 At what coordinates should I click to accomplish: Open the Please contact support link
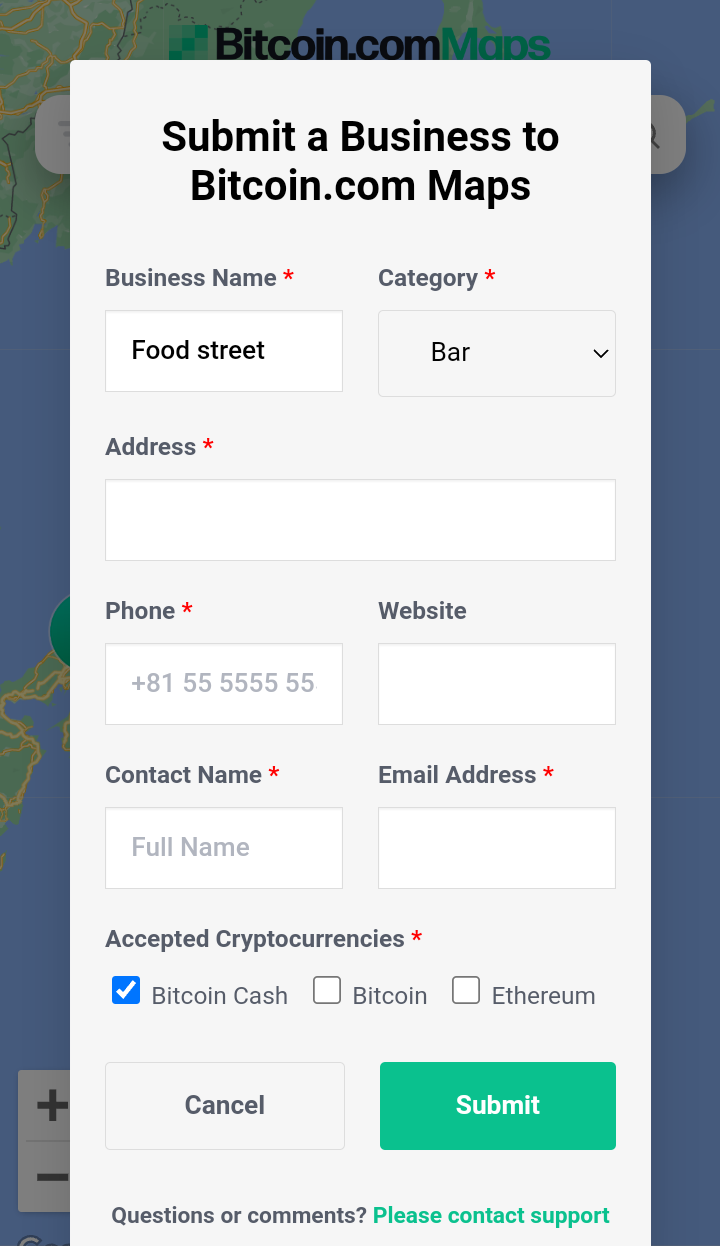click(491, 1216)
